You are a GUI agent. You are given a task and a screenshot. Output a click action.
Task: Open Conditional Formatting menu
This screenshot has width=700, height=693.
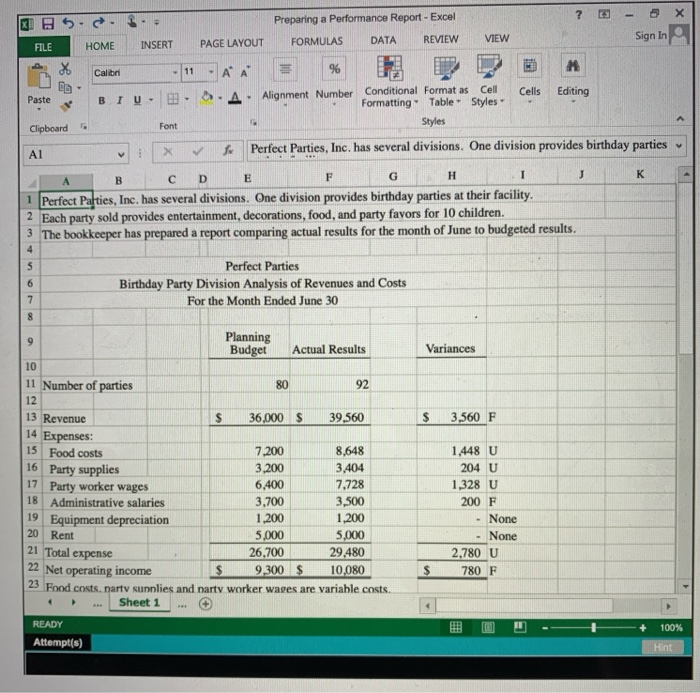(x=390, y=81)
